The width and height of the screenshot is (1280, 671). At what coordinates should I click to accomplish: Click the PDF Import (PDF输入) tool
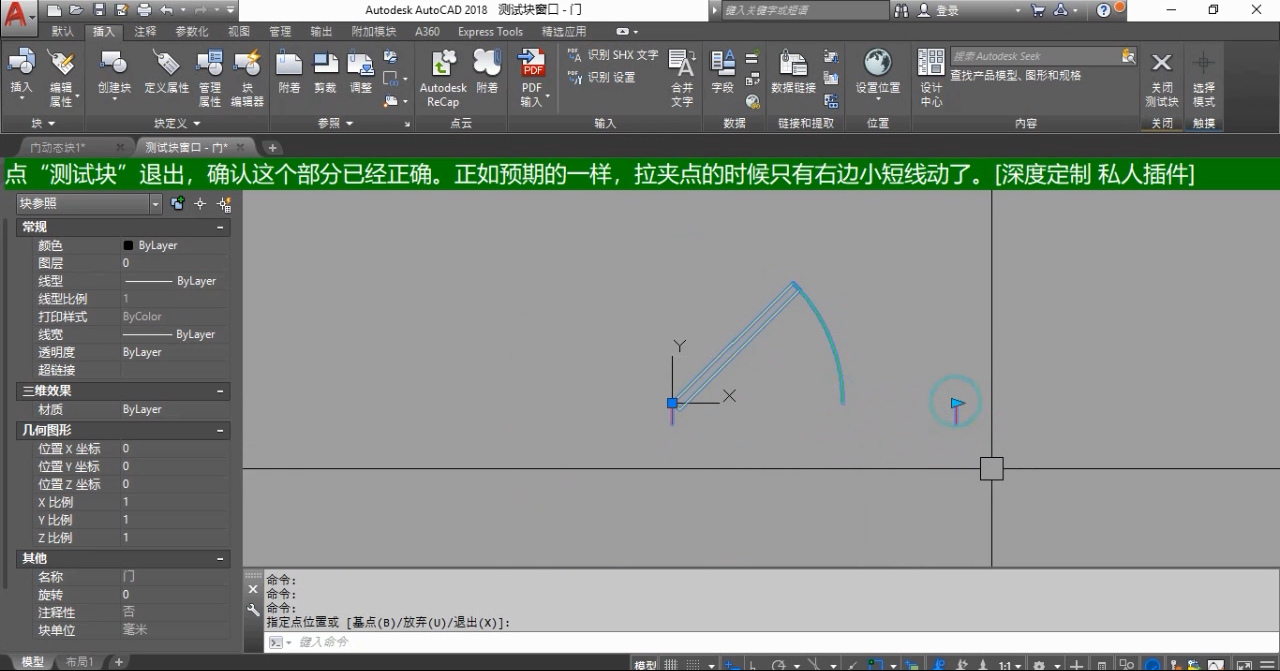pos(532,78)
